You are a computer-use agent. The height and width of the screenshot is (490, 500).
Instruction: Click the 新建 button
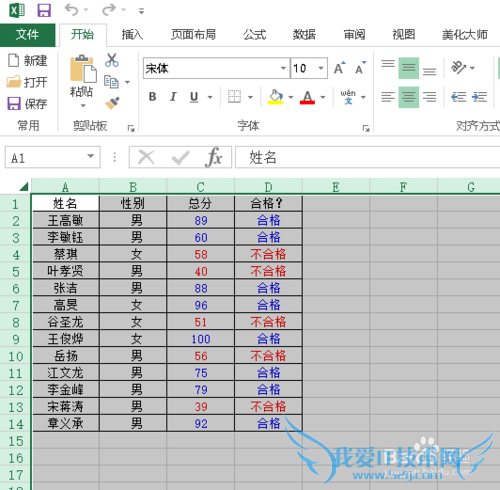28,61
